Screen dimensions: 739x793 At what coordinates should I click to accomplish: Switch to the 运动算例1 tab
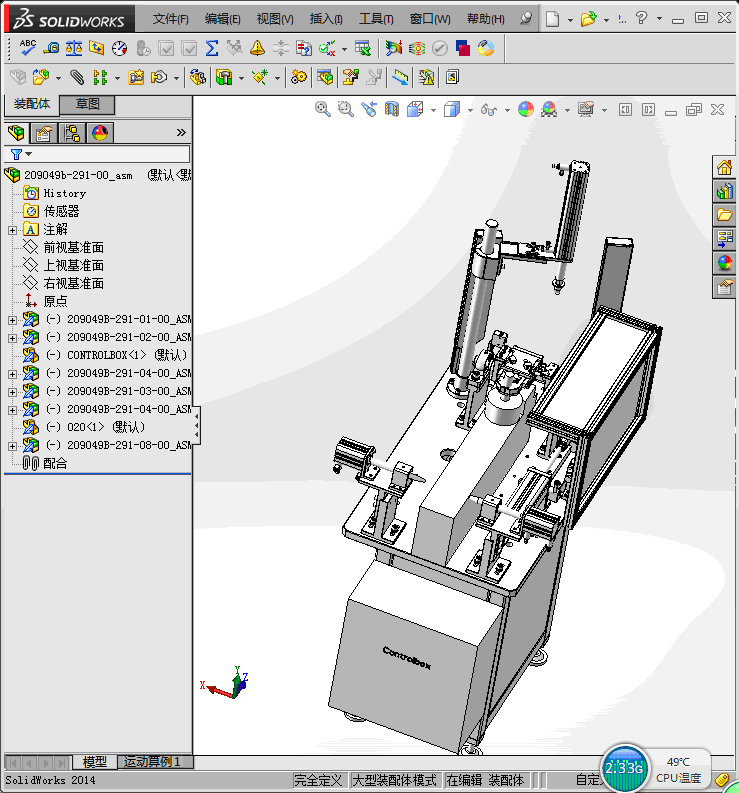tap(152, 762)
